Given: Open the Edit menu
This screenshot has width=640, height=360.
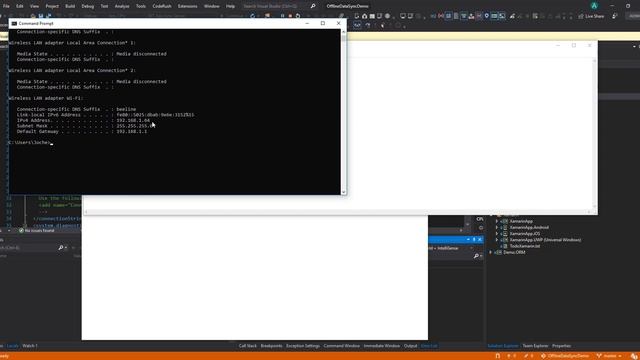Looking at the screenshot, I should click(x=20, y=6).
